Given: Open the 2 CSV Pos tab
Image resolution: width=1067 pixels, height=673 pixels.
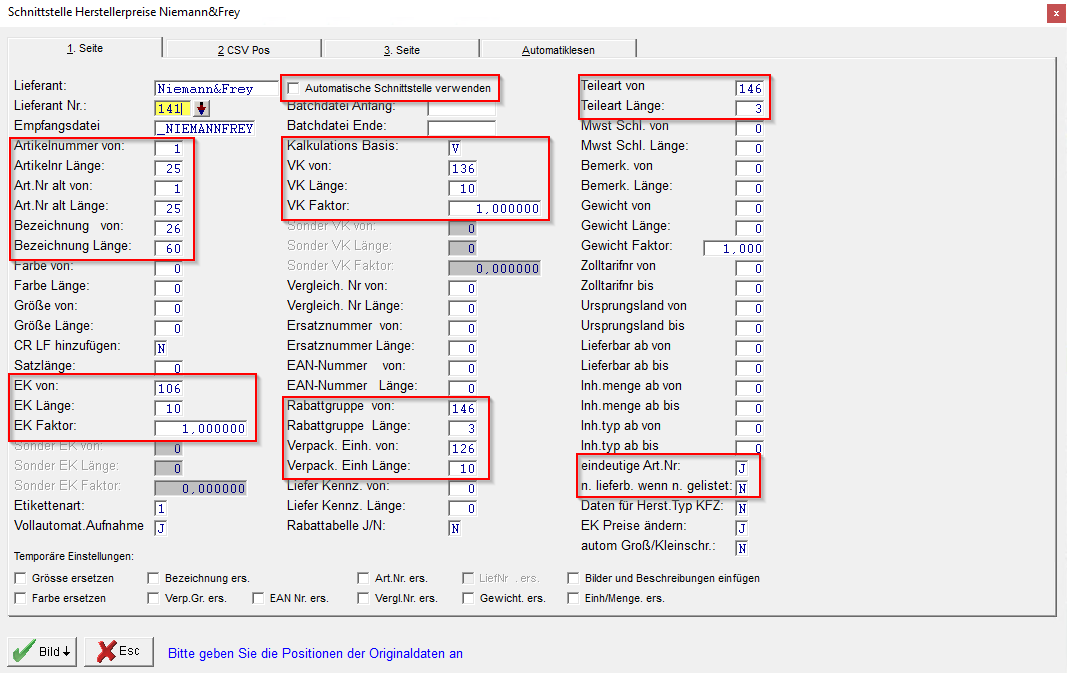Looking at the screenshot, I should (244, 50).
